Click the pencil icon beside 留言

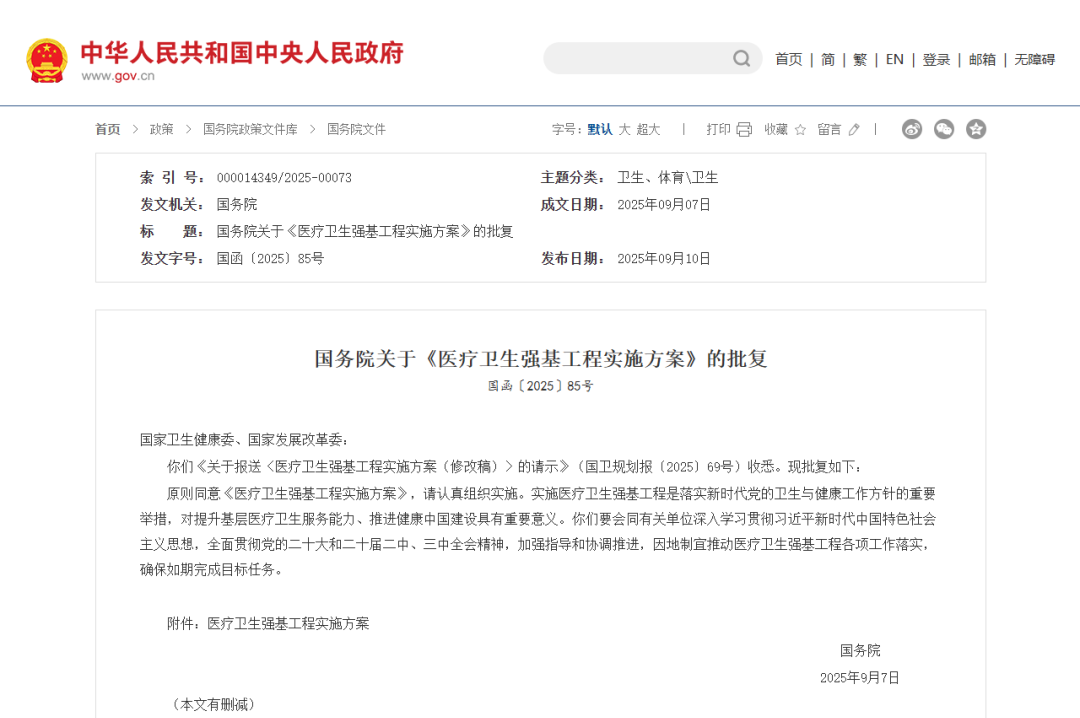[853, 129]
